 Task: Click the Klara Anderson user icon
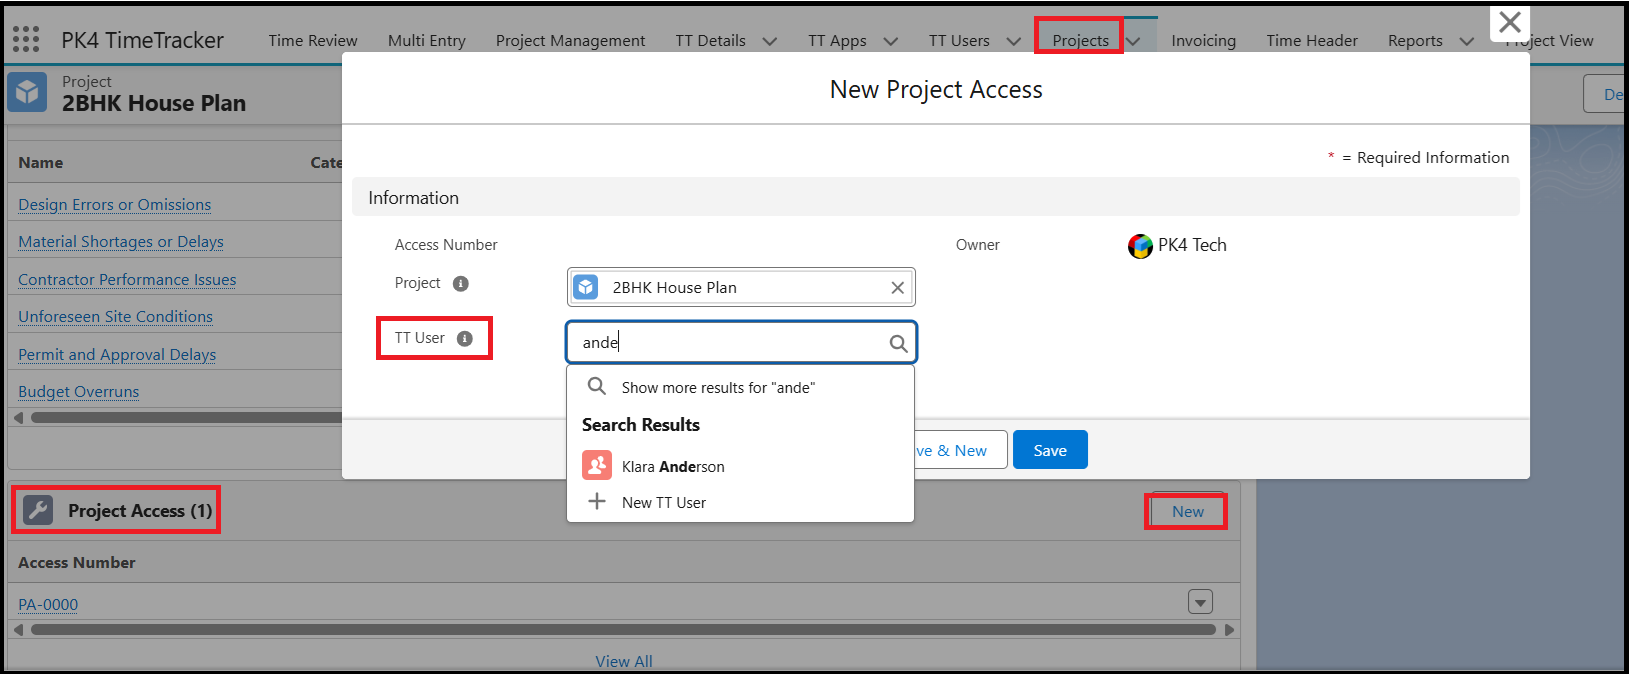coord(597,465)
